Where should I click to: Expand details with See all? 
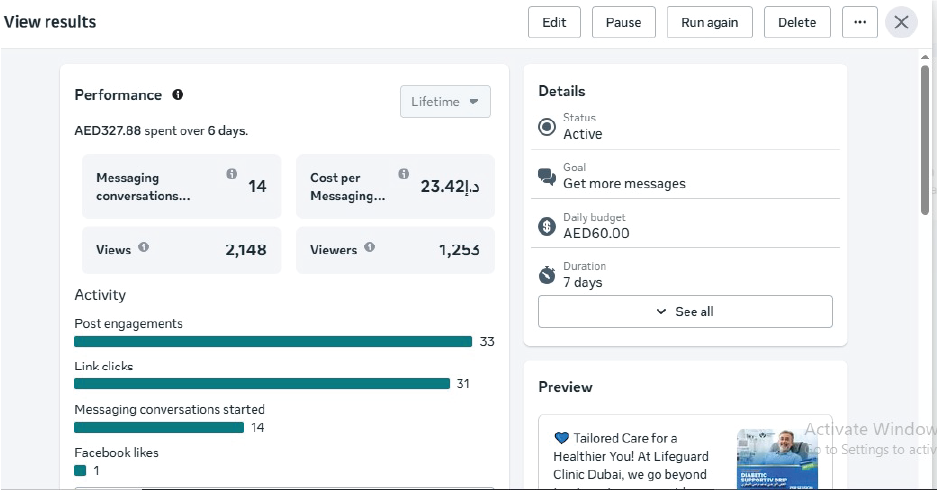pyautogui.click(x=685, y=312)
